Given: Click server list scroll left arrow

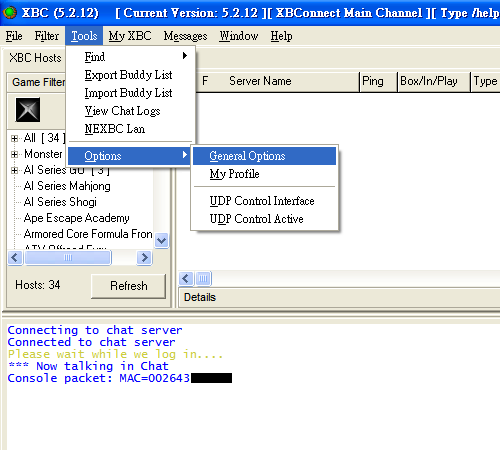Looking at the screenshot, I should (186, 279).
